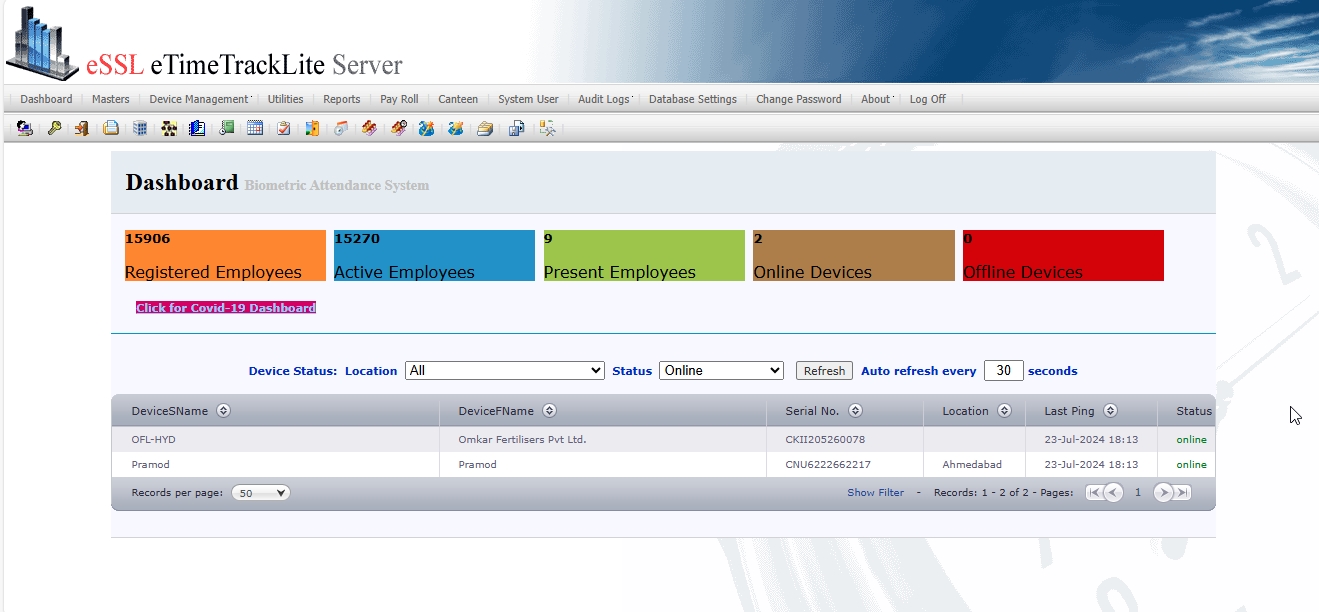
Task: Sort table by Last Ping column arrow
Action: (1110, 411)
